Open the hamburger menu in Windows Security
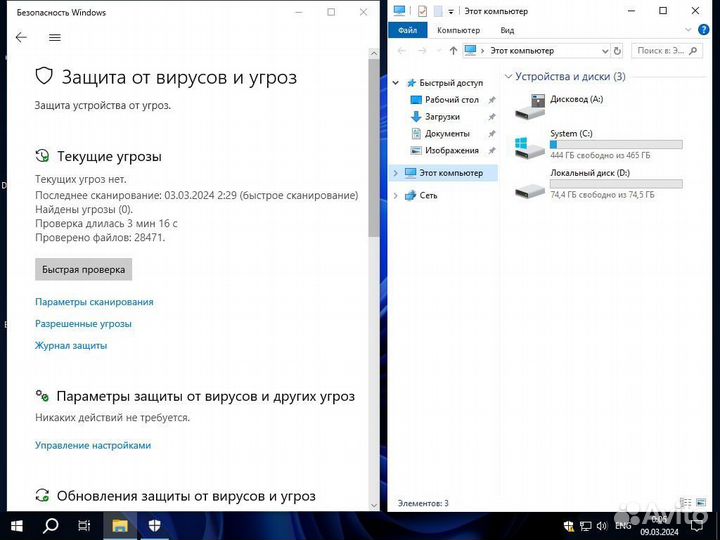The image size is (720, 540). point(55,37)
